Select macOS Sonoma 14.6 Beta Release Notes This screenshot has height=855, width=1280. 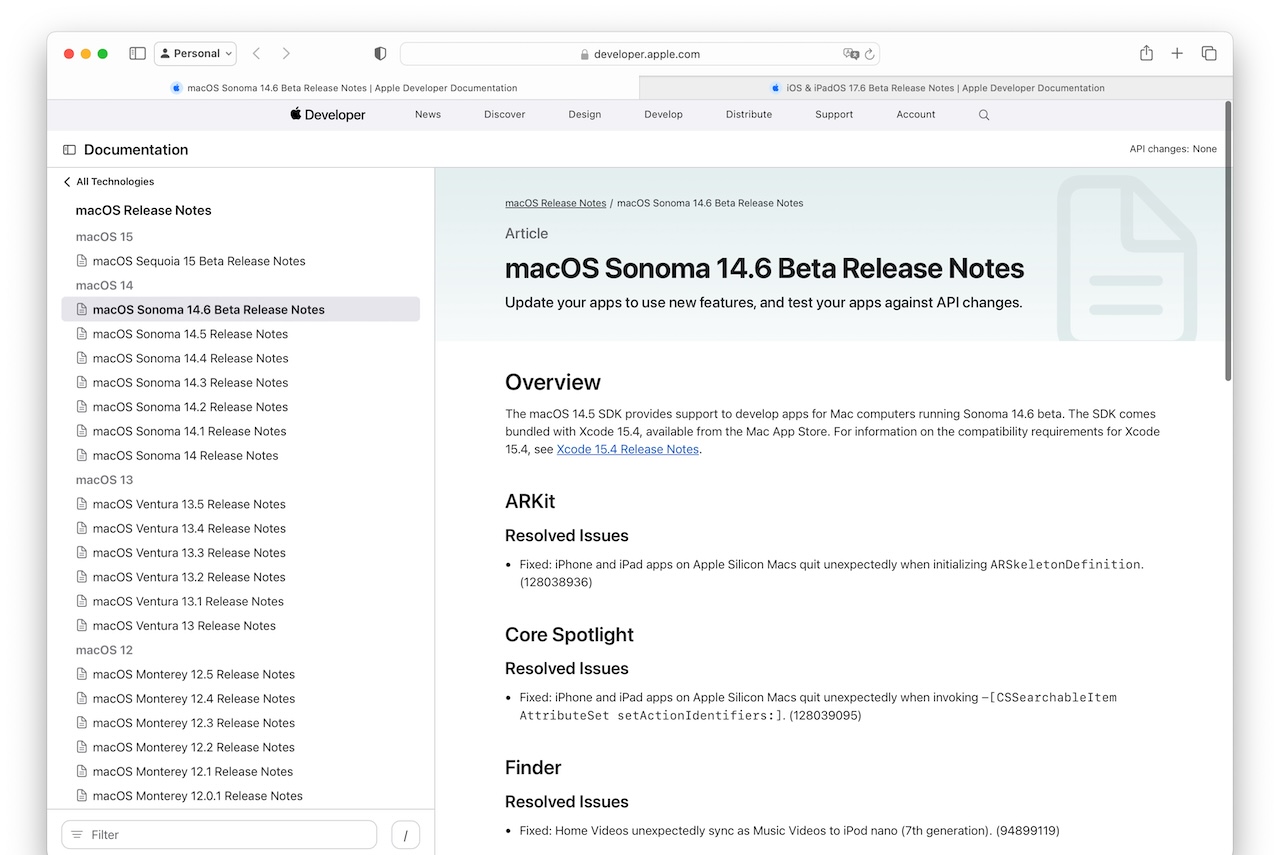(241, 310)
